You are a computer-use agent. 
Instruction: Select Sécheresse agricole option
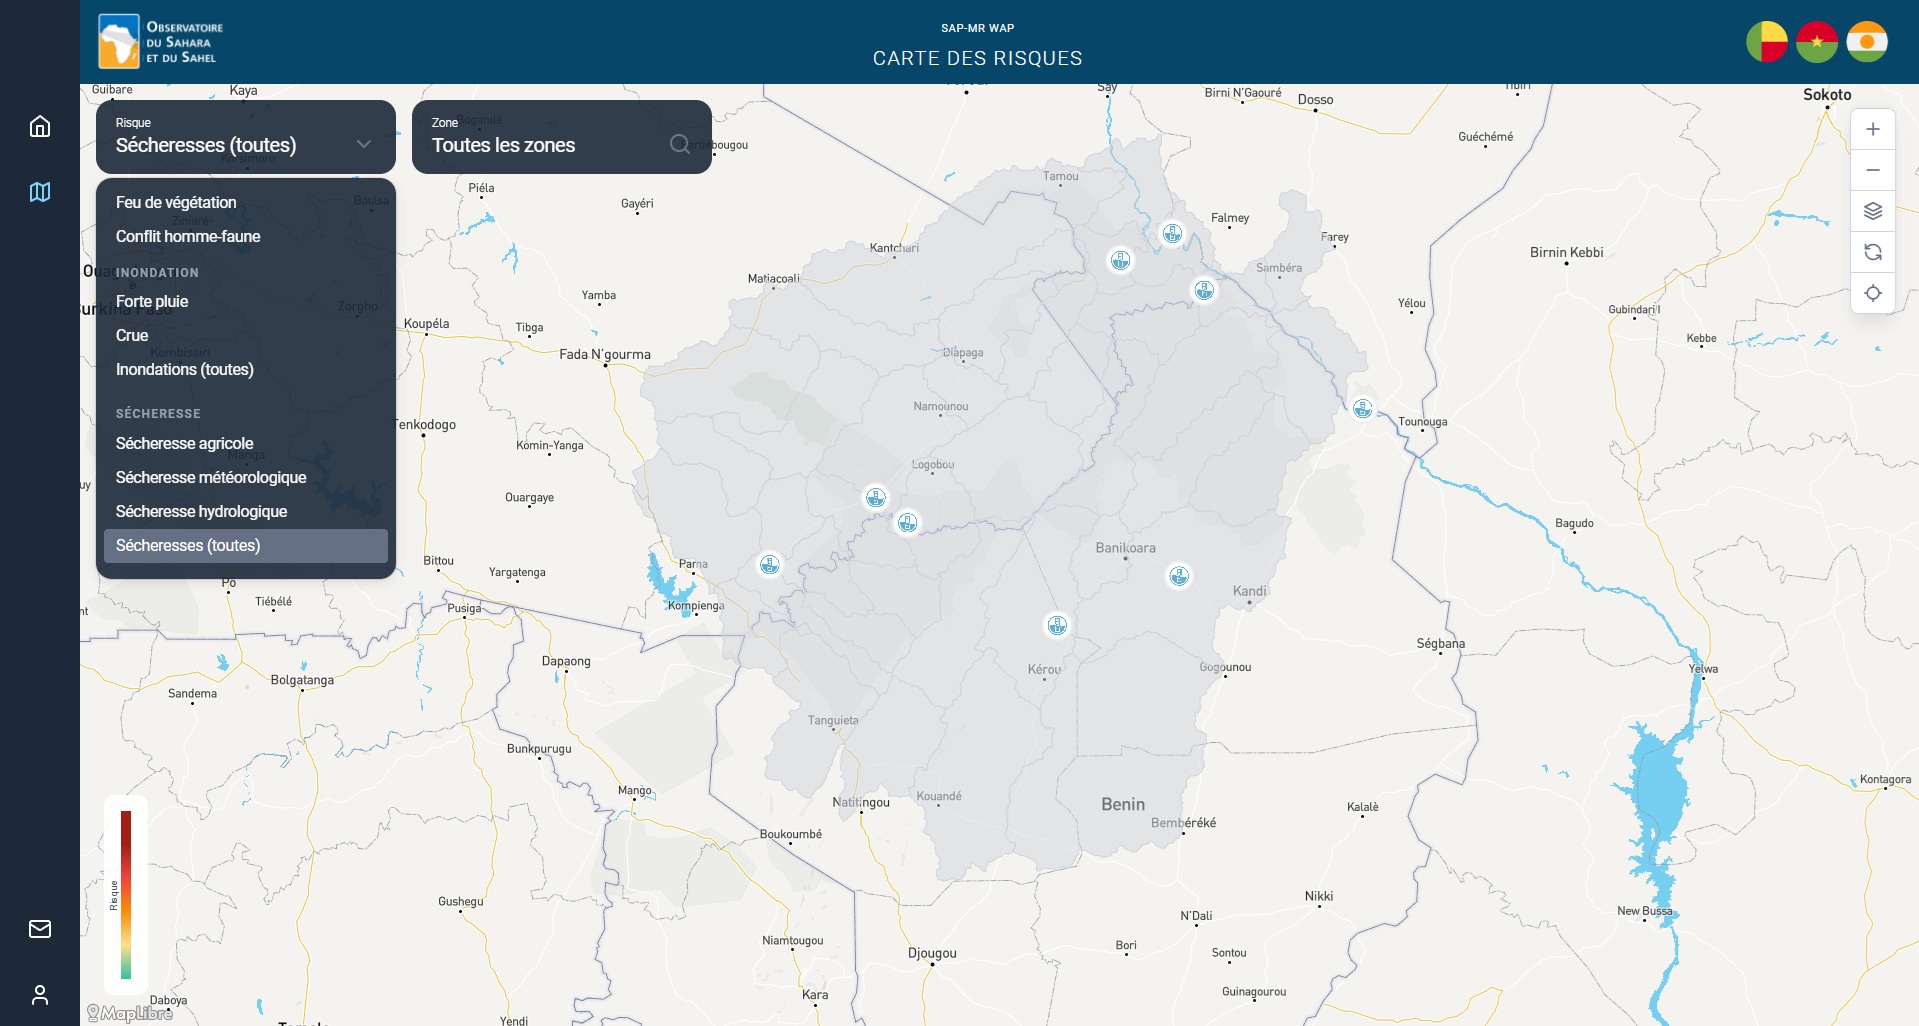pyautogui.click(x=246, y=443)
